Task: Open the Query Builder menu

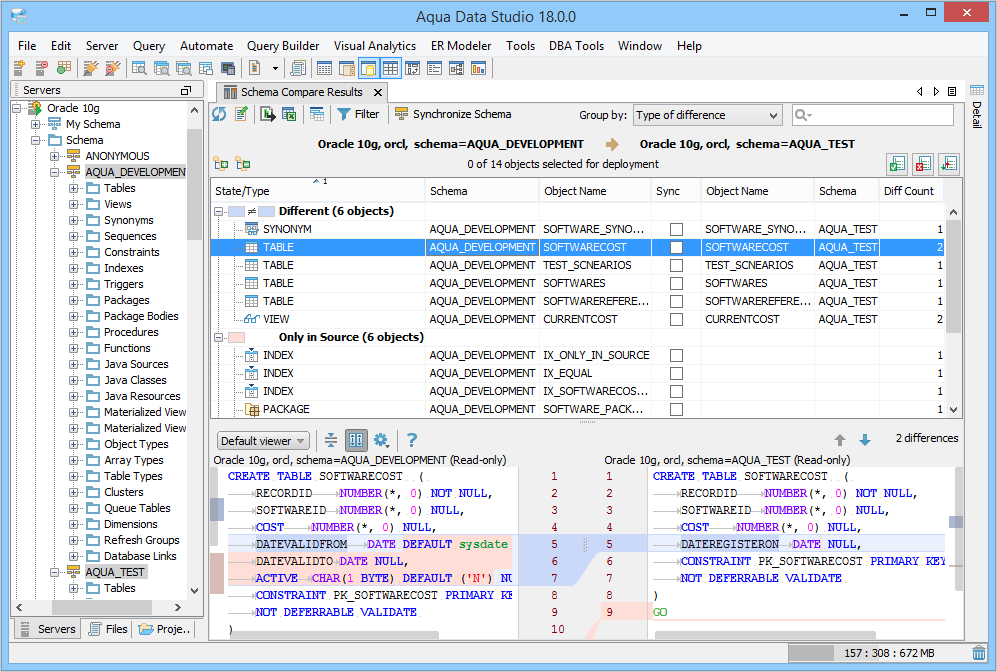Action: 283,46
